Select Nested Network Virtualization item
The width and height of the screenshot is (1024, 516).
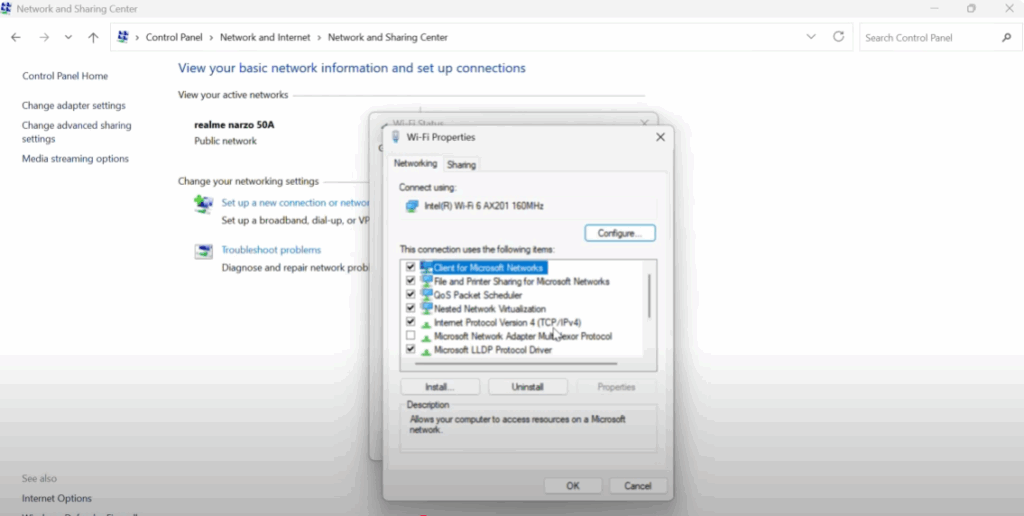tap(490, 309)
